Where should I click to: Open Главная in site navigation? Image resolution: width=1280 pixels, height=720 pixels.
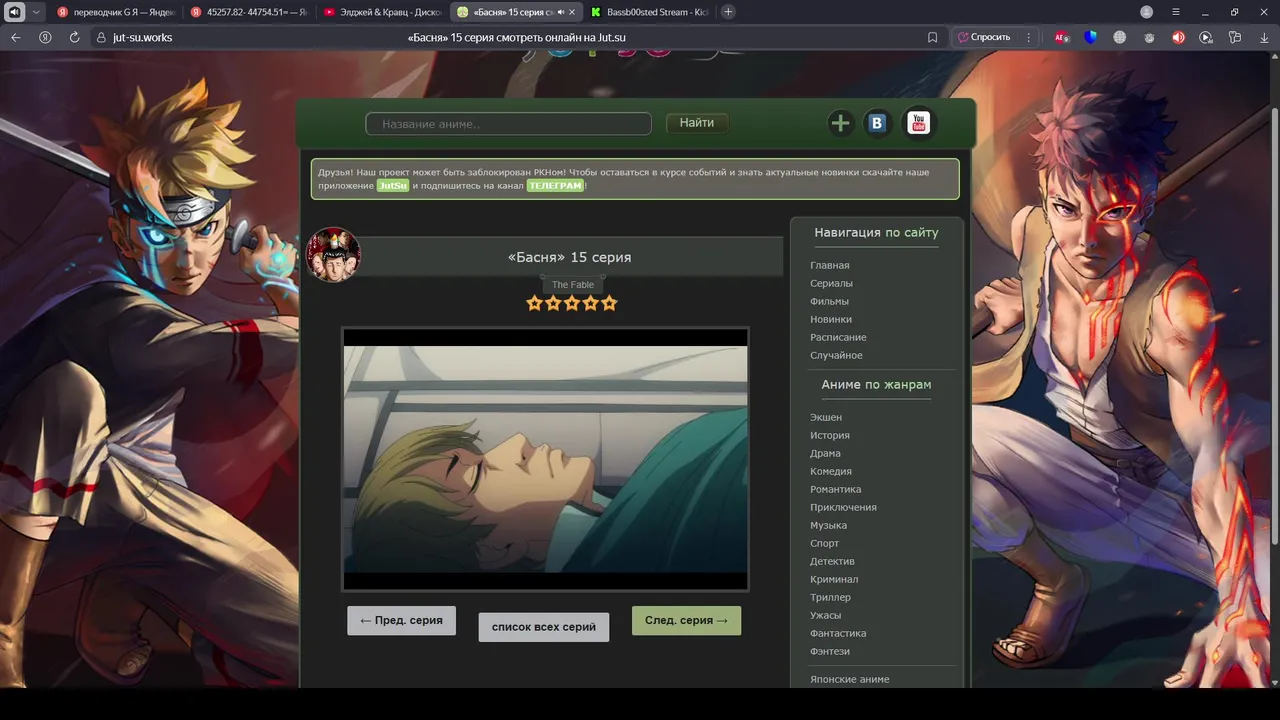(x=829, y=265)
